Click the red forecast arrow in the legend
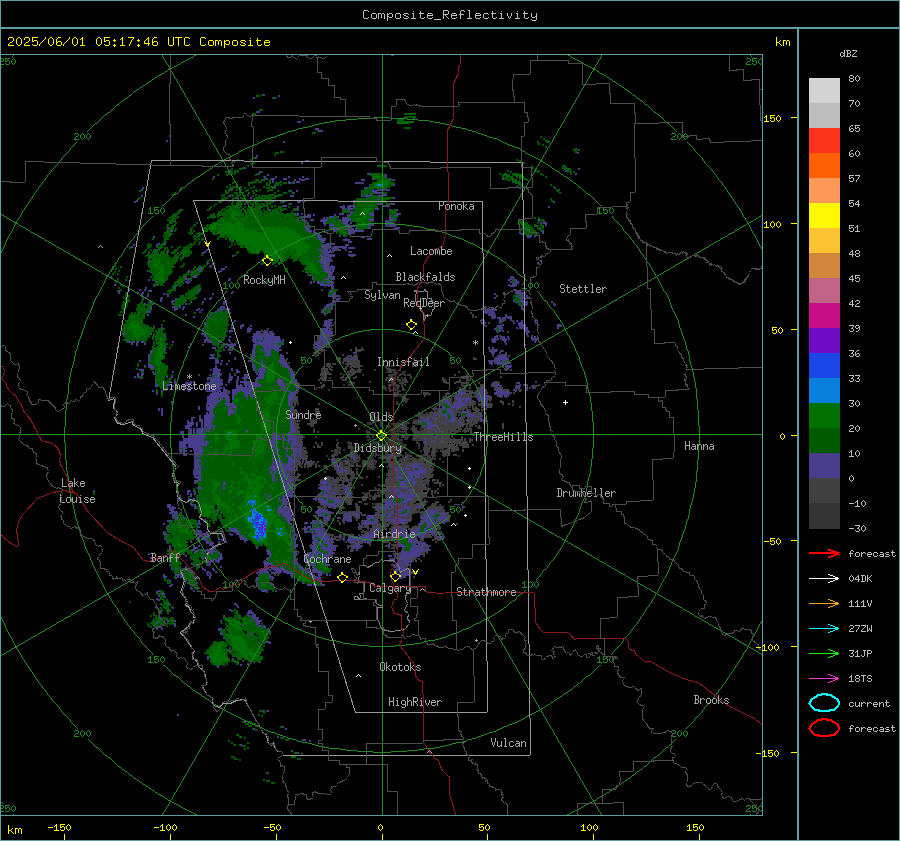This screenshot has height=841, width=900. 824,553
